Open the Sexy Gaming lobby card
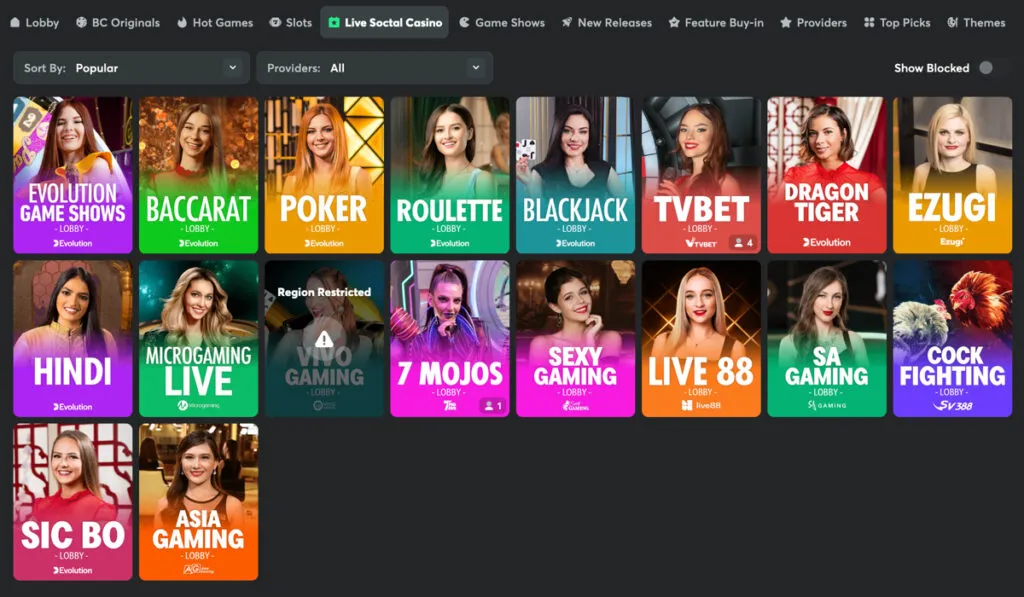Viewport: 1024px width, 597px height. click(575, 338)
